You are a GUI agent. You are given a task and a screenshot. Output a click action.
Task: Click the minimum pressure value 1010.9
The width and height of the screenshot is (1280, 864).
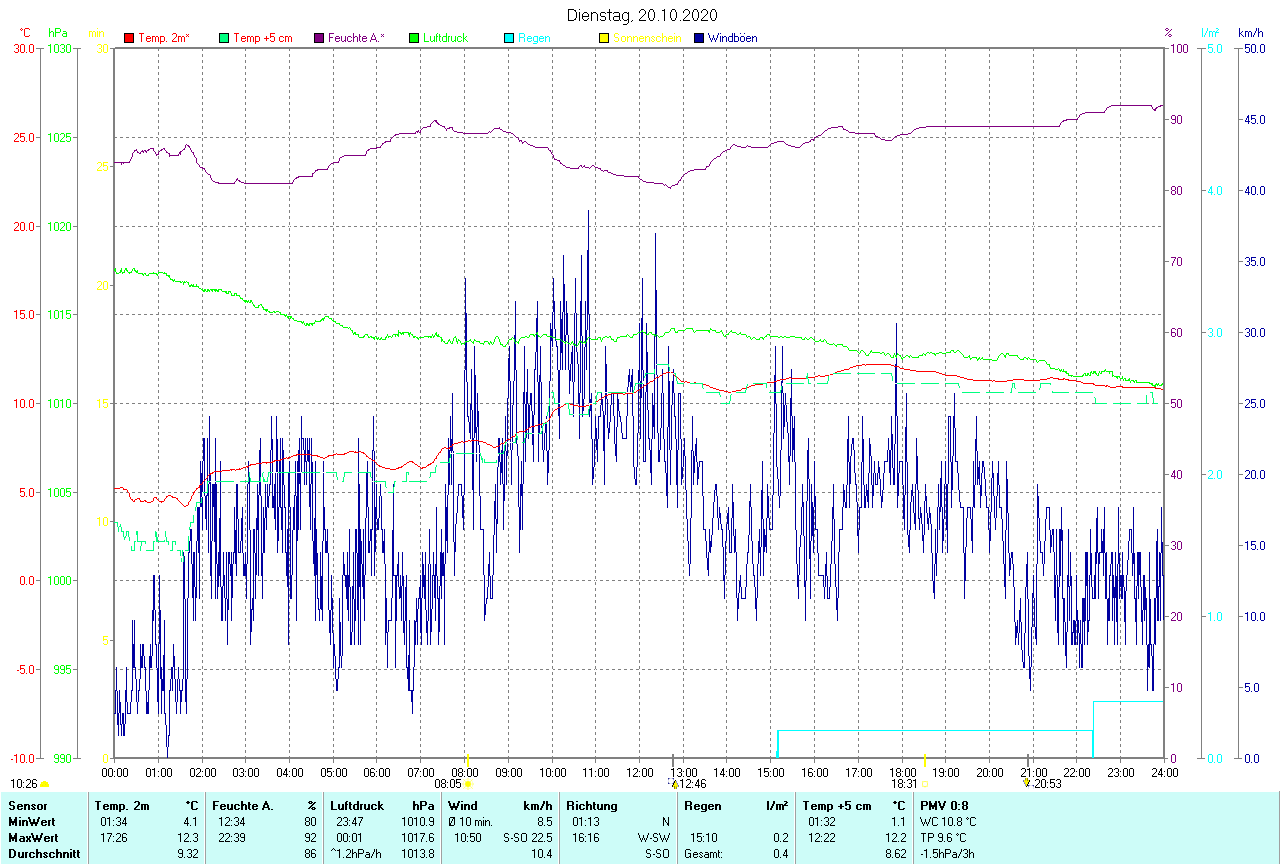tap(417, 822)
